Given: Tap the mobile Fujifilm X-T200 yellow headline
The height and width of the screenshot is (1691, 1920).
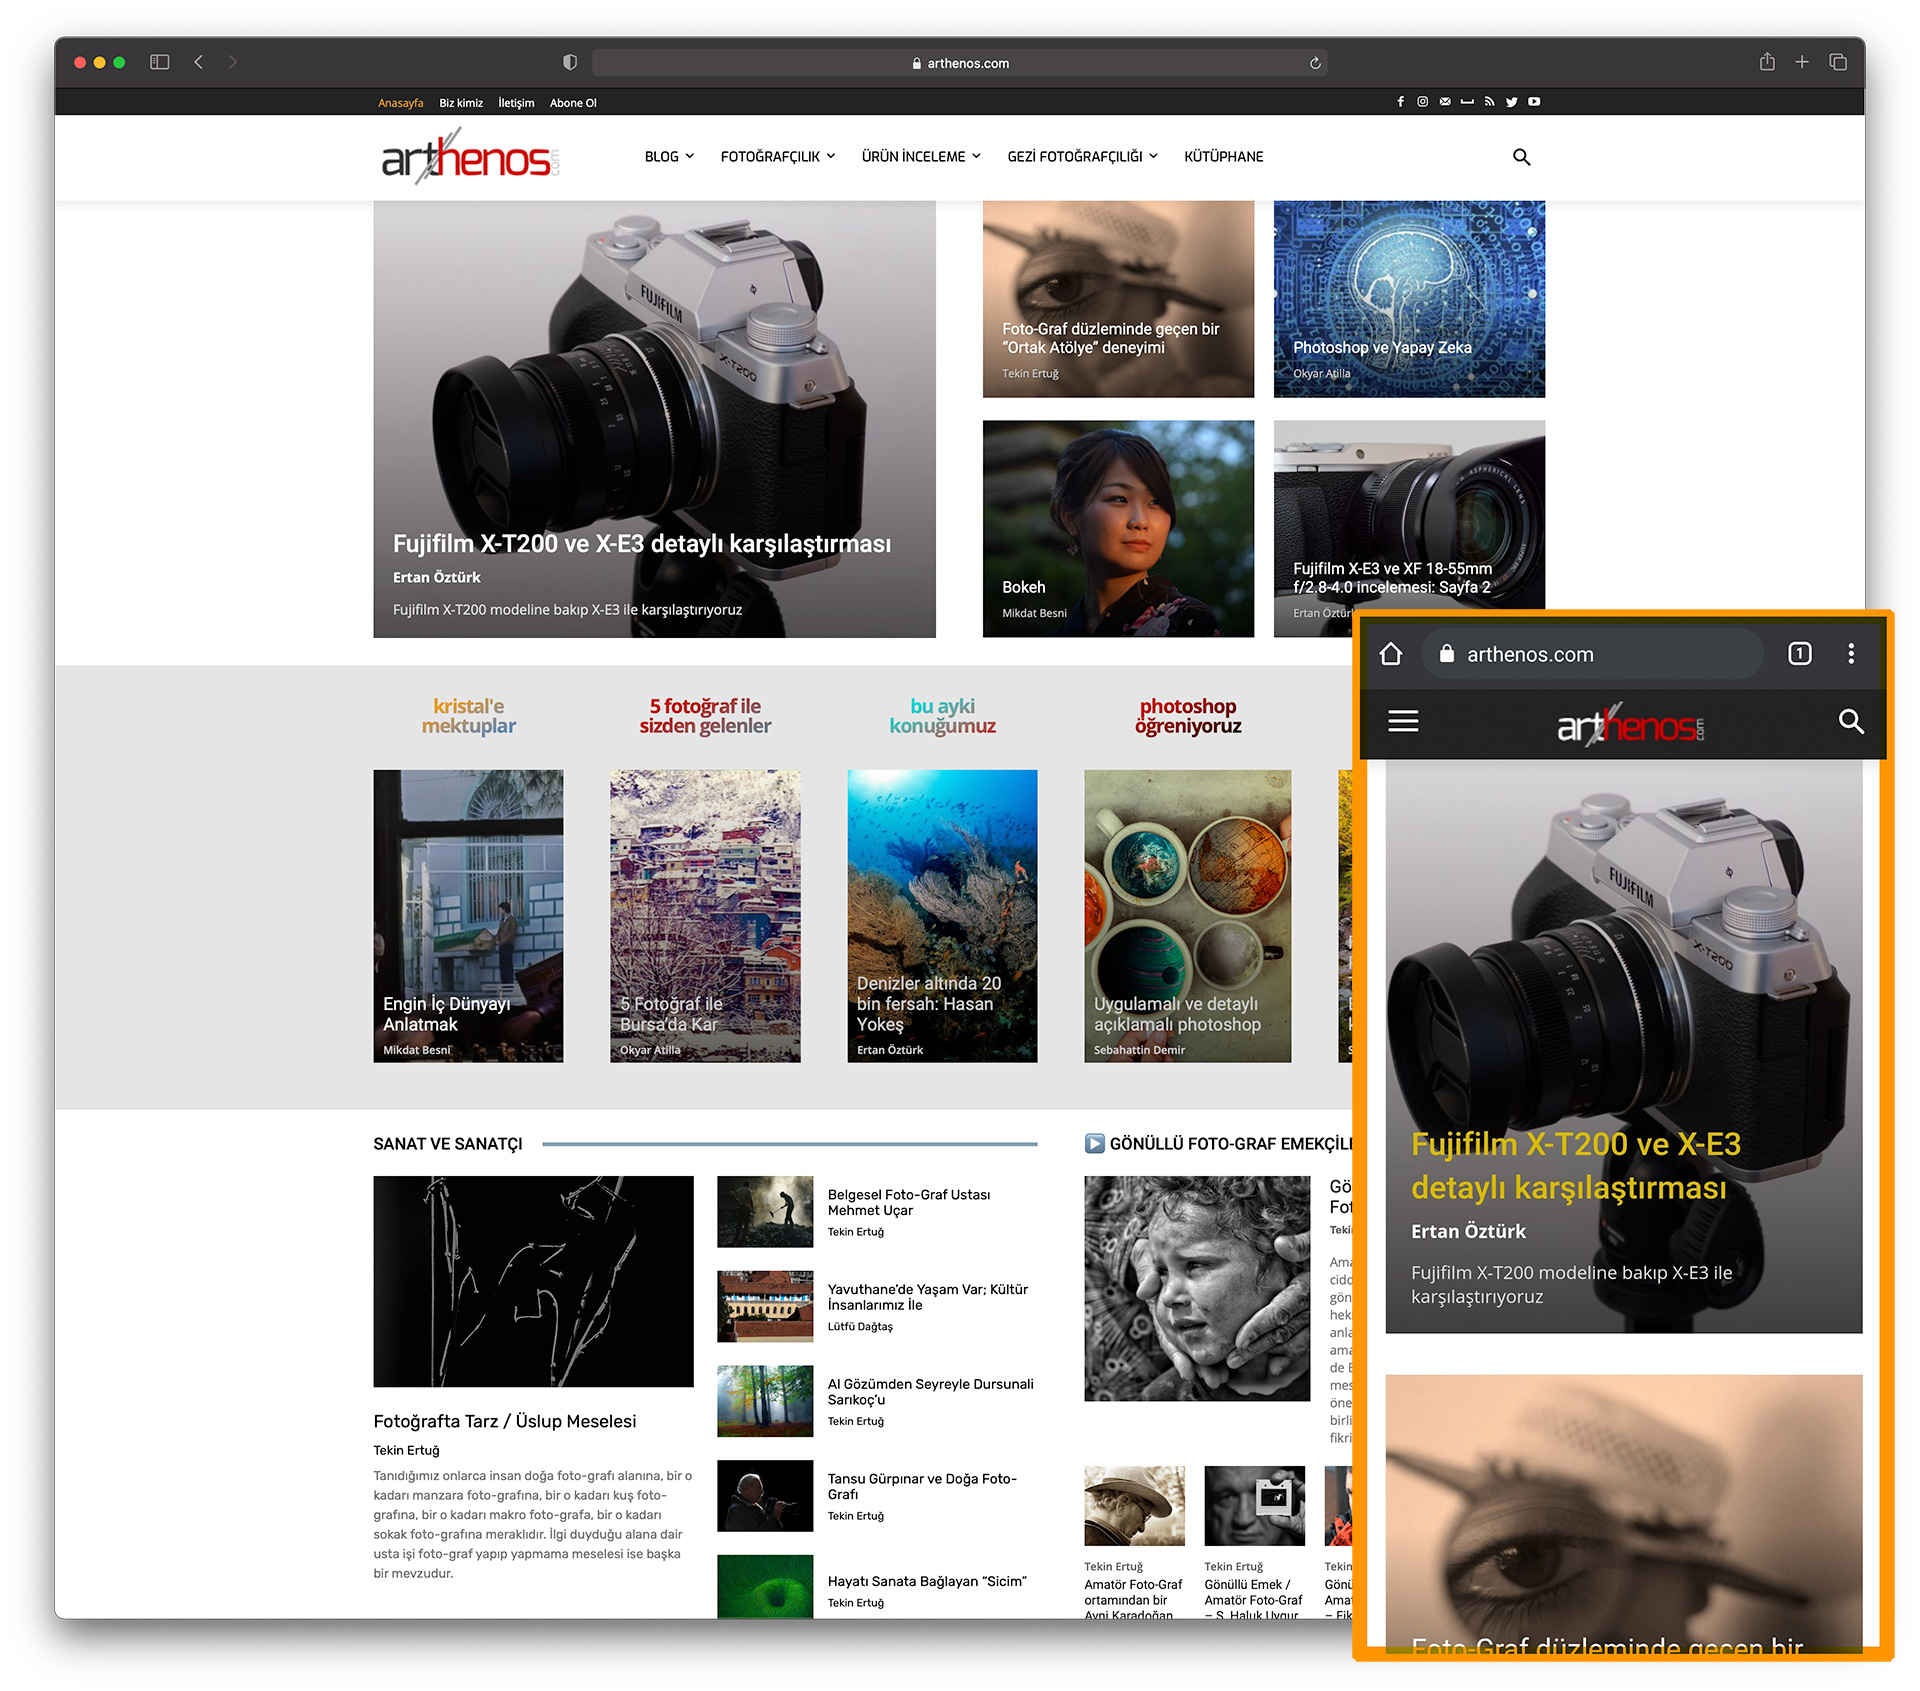Looking at the screenshot, I should [x=1576, y=1166].
